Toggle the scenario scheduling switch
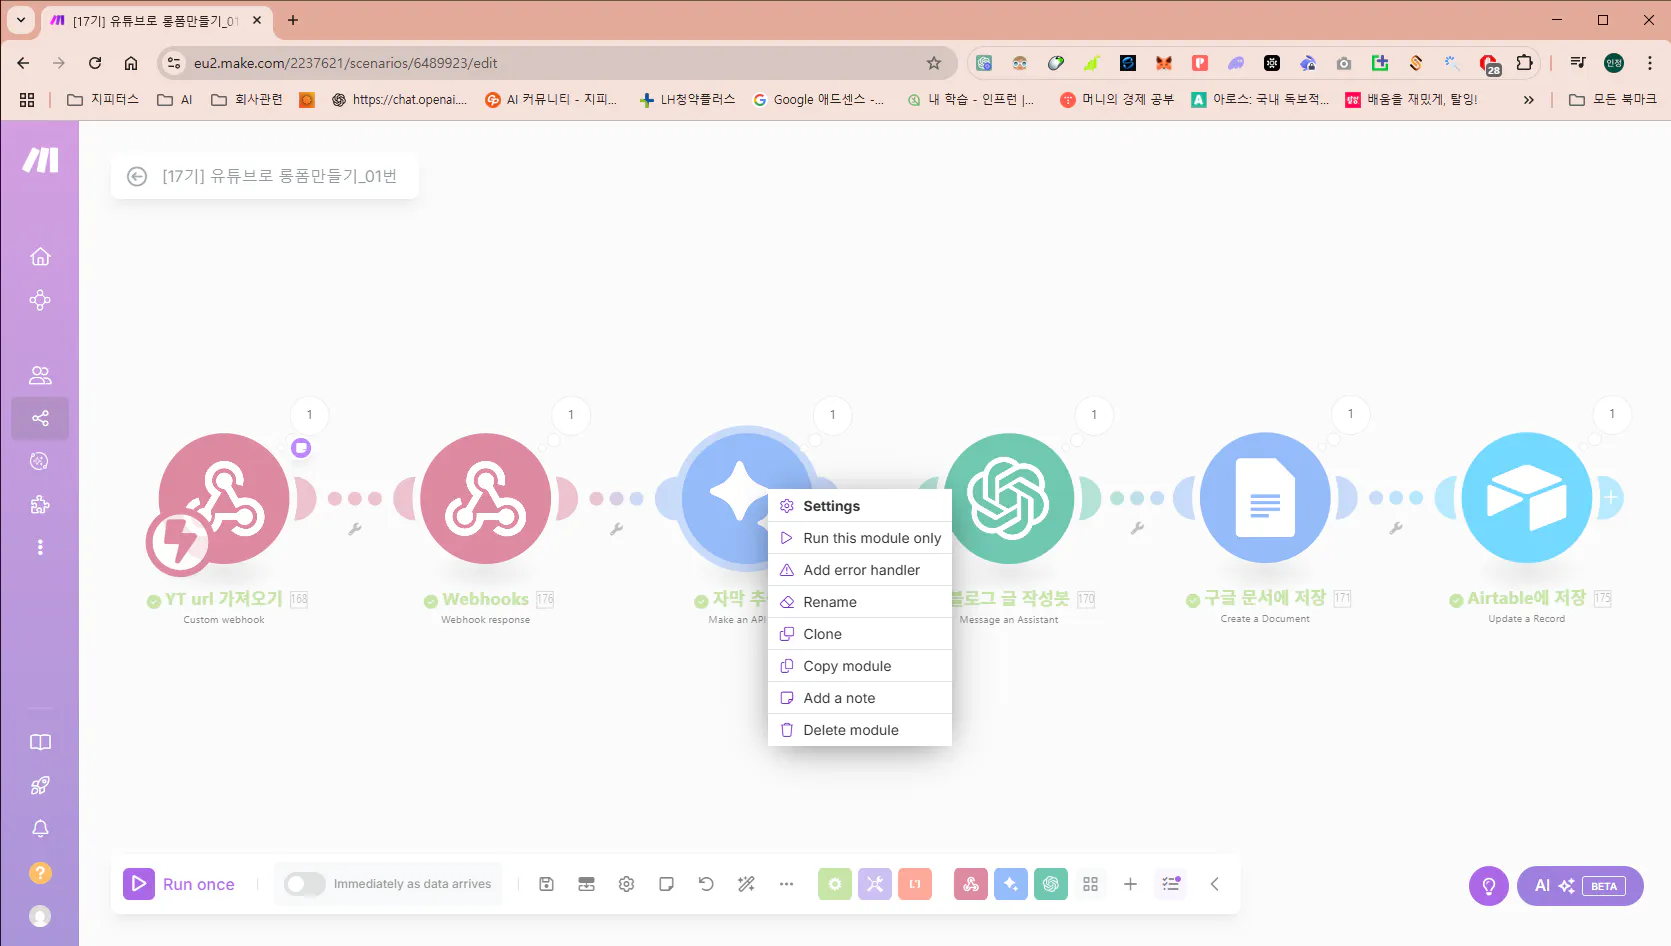Image resolution: width=1671 pixels, height=946 pixels. [304, 884]
